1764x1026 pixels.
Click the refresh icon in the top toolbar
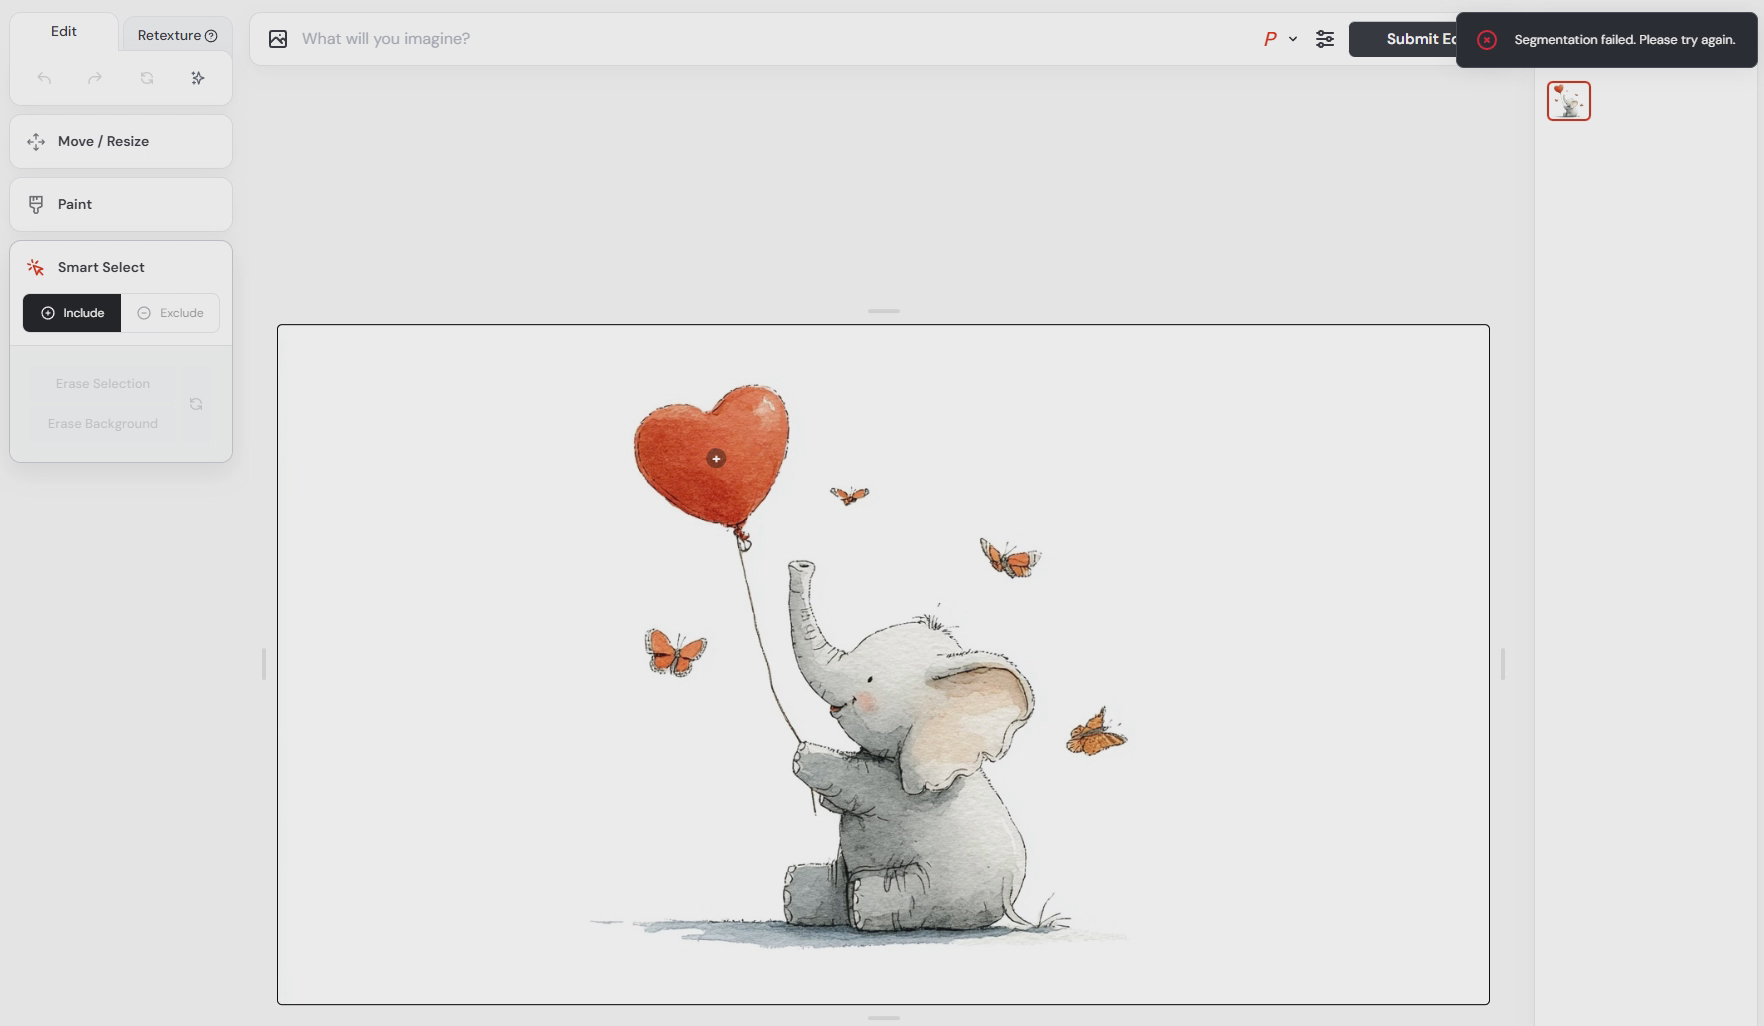[x=147, y=78]
